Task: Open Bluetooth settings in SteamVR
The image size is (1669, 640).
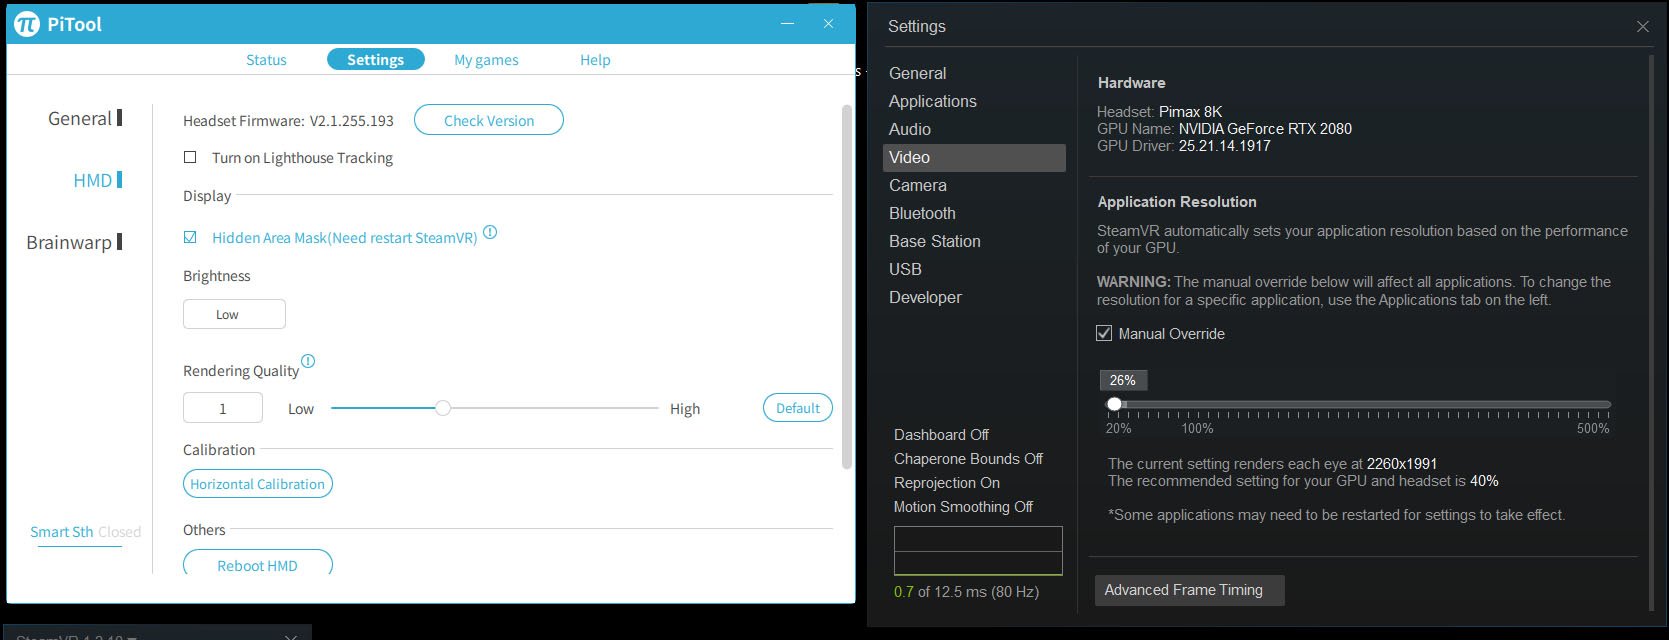Action: (x=922, y=213)
